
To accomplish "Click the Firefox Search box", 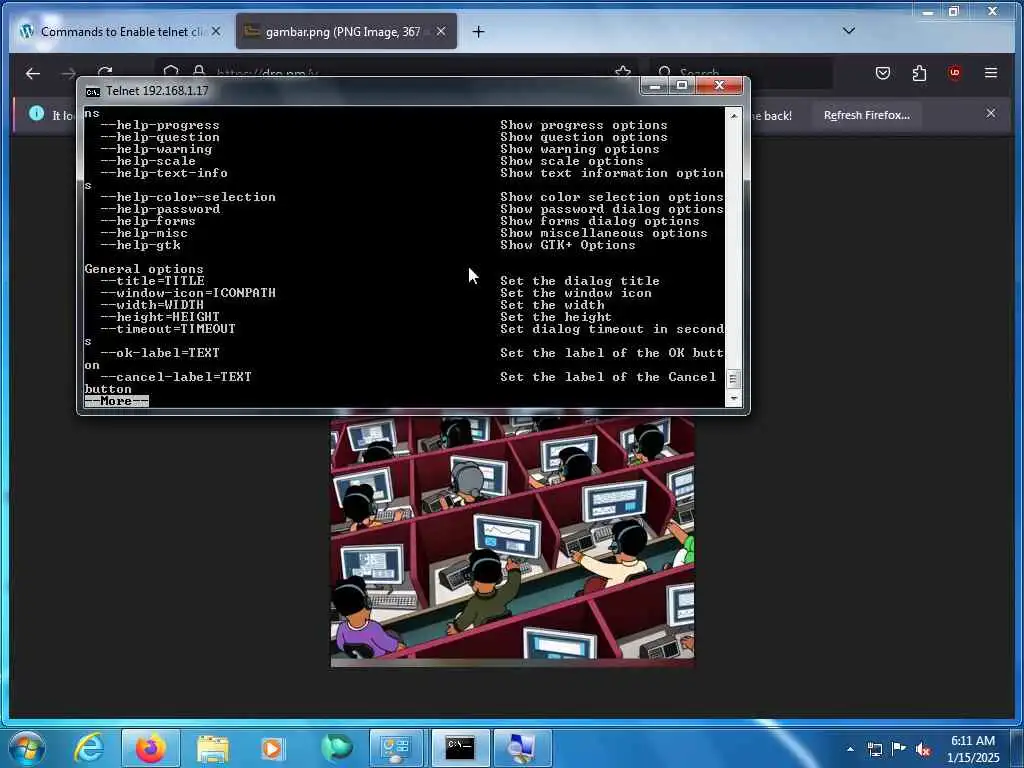I will 741,73.
